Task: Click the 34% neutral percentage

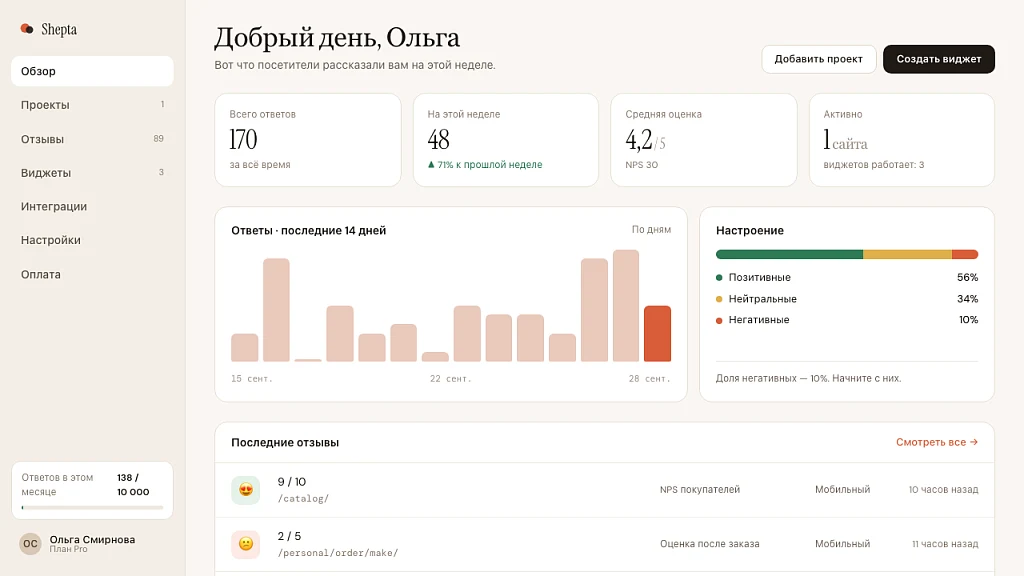Action: pos(967,299)
